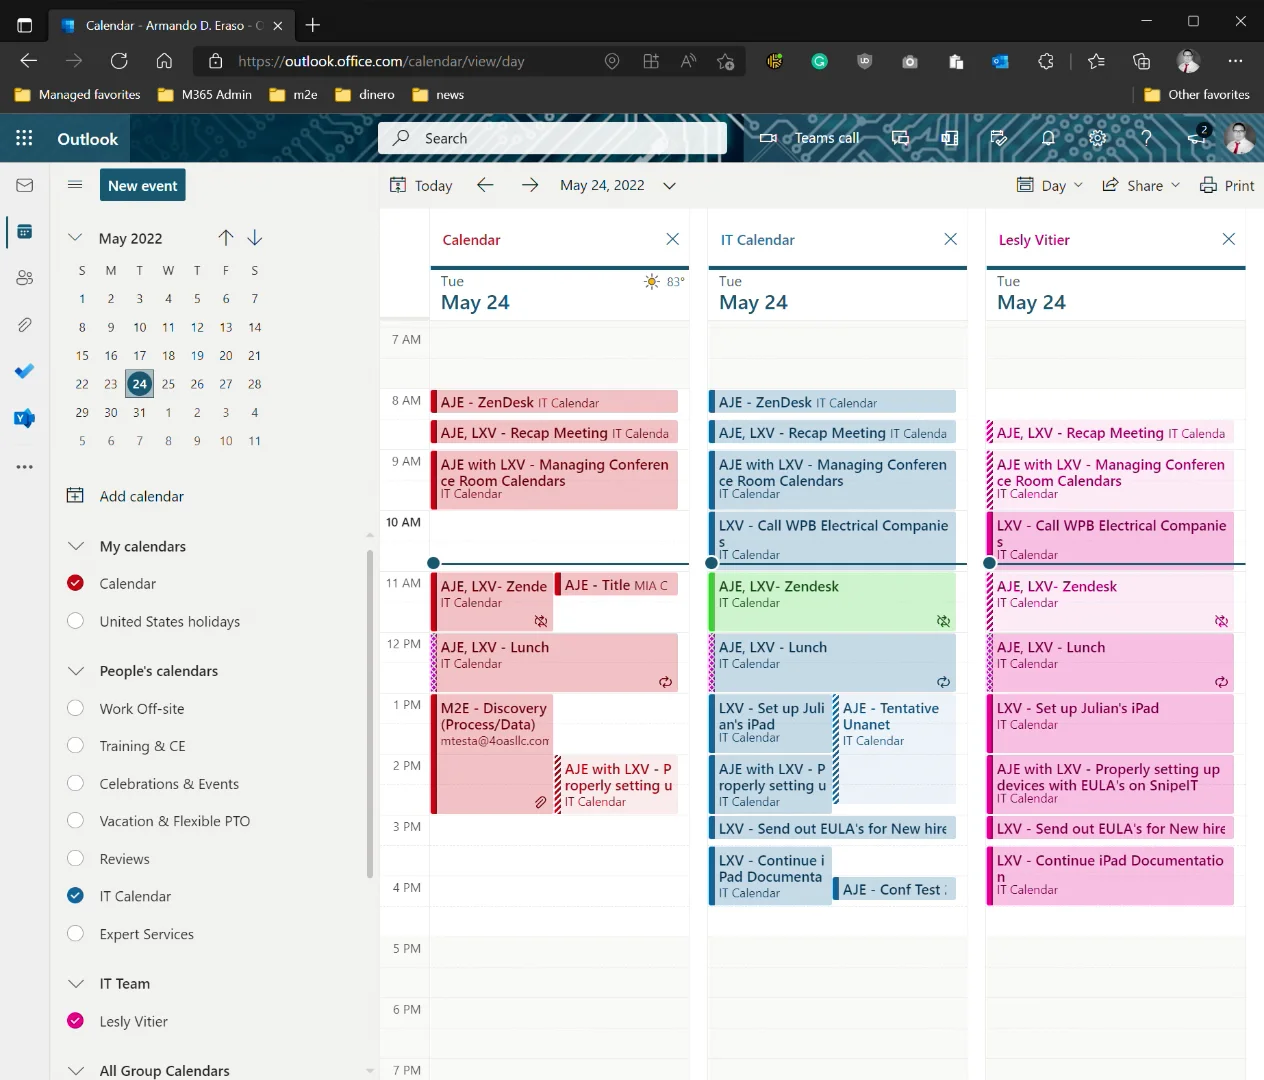
Task: Enable Reviews calendar
Action: [75, 858]
